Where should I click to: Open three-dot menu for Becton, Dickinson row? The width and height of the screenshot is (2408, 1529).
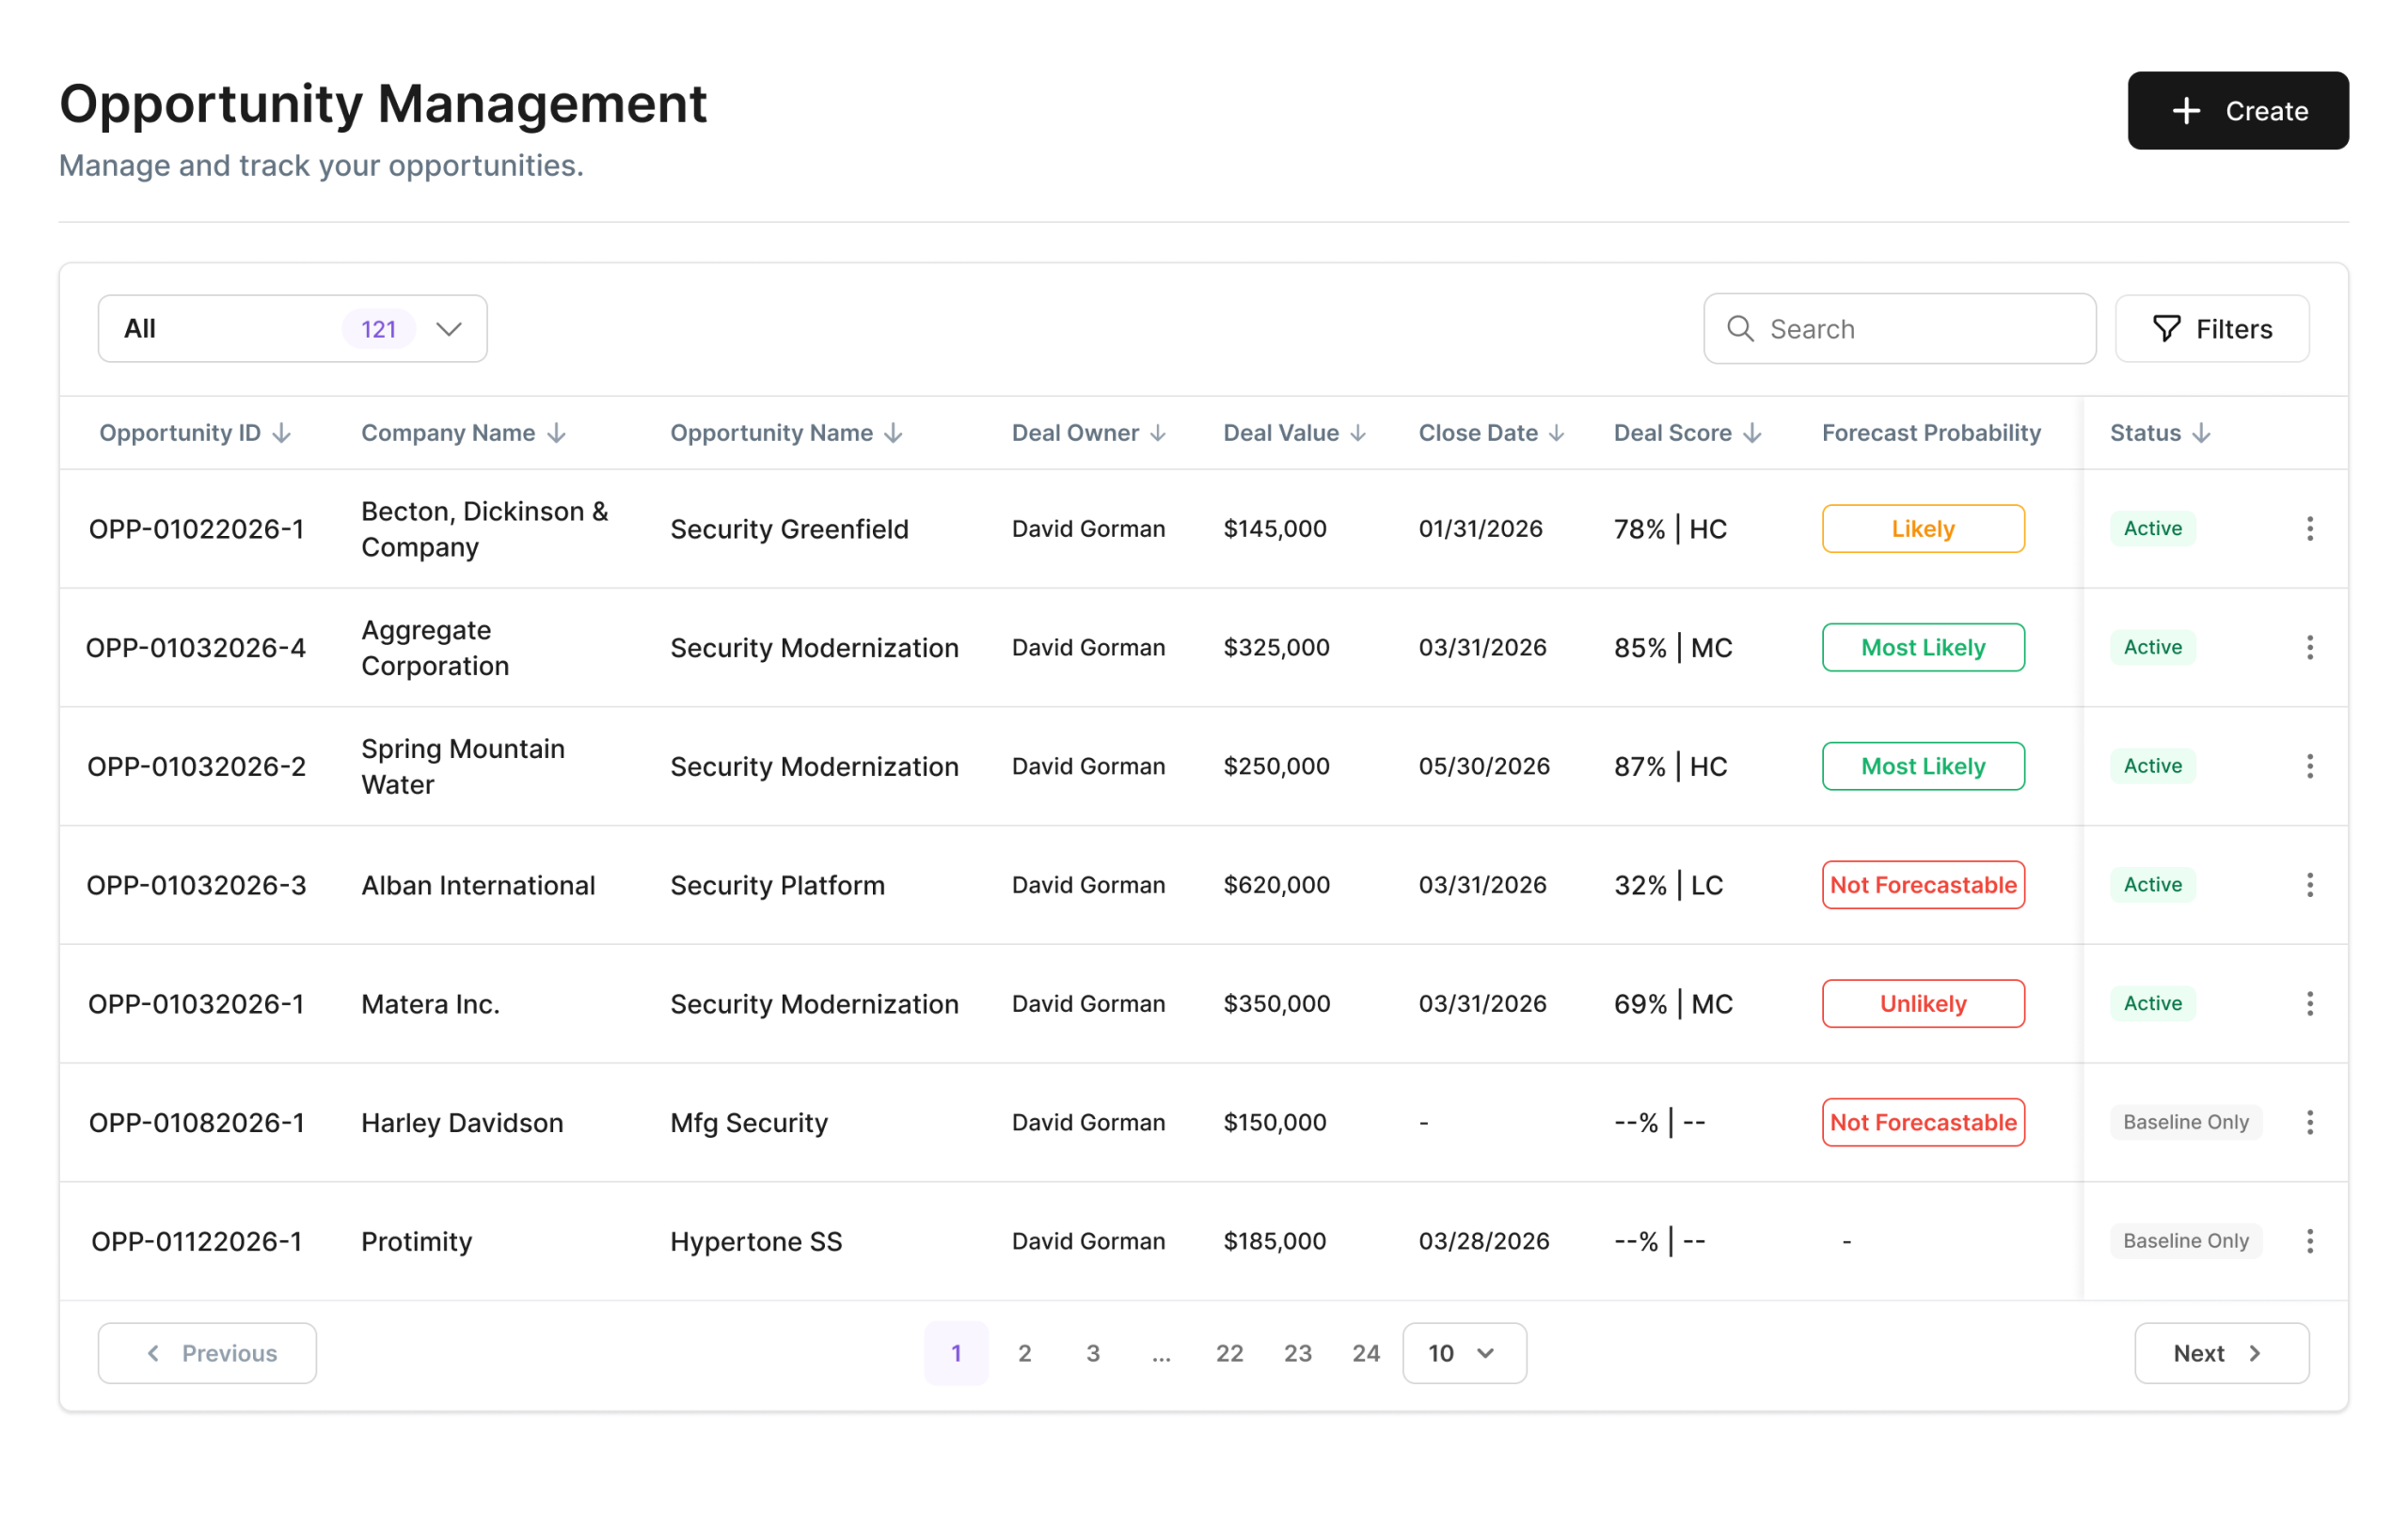click(x=2309, y=529)
